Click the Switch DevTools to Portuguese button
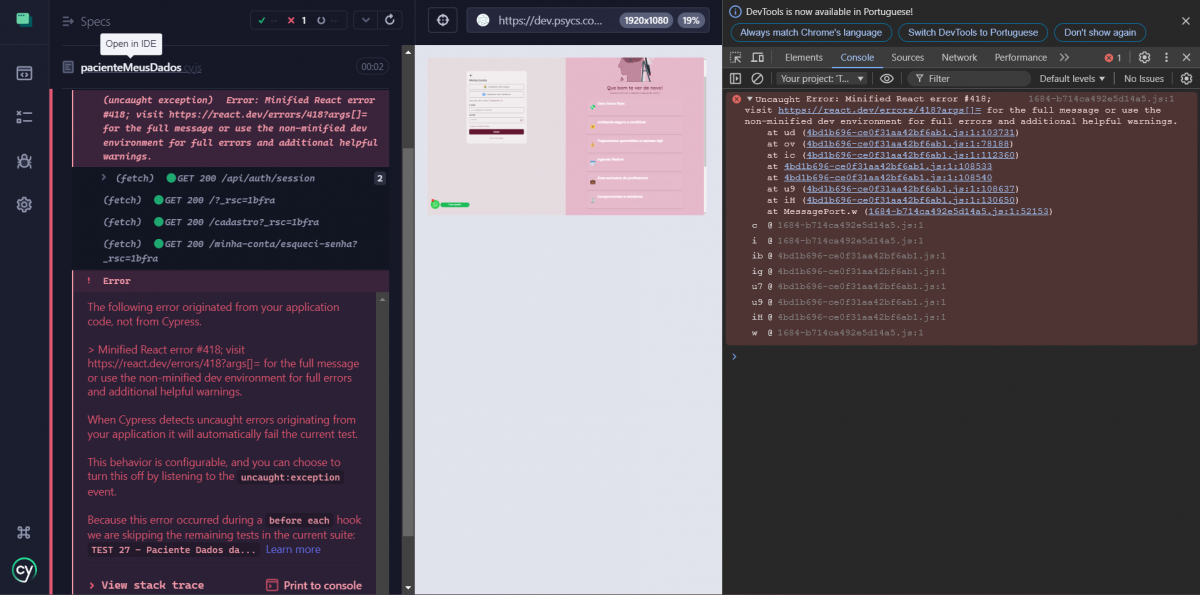This screenshot has height=595, width=1200. (973, 32)
